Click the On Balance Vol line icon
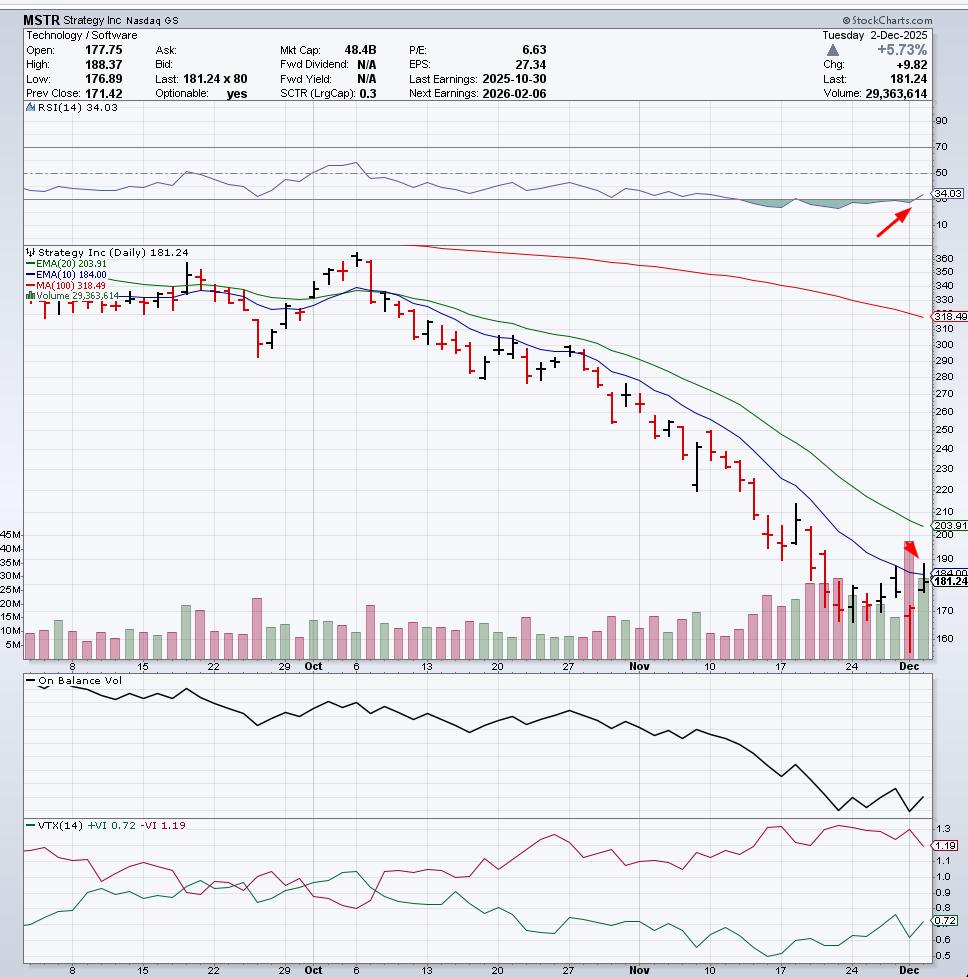The height and width of the screenshot is (977, 968). 31,680
